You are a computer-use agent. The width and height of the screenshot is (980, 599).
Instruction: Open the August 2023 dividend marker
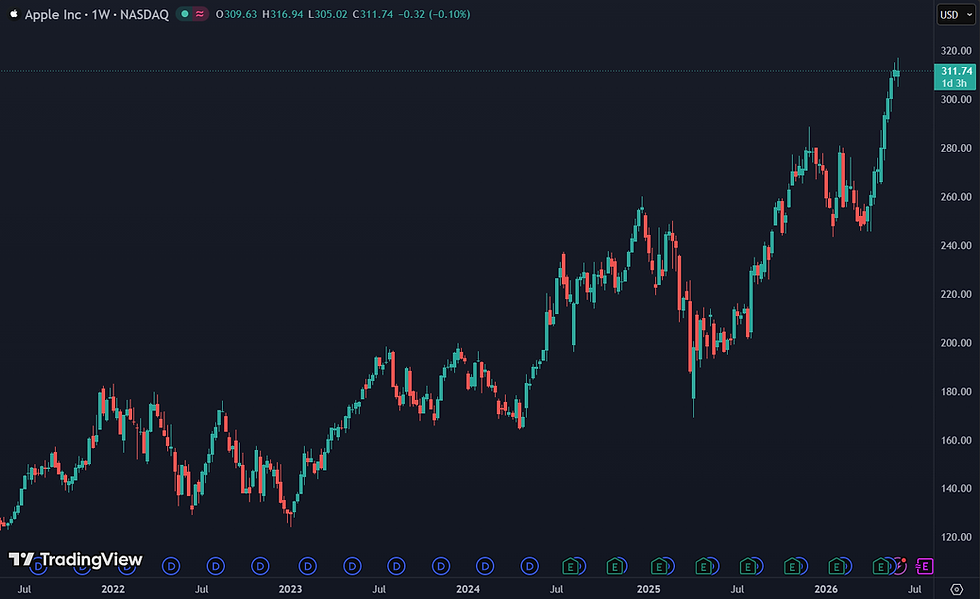[x=396, y=566]
